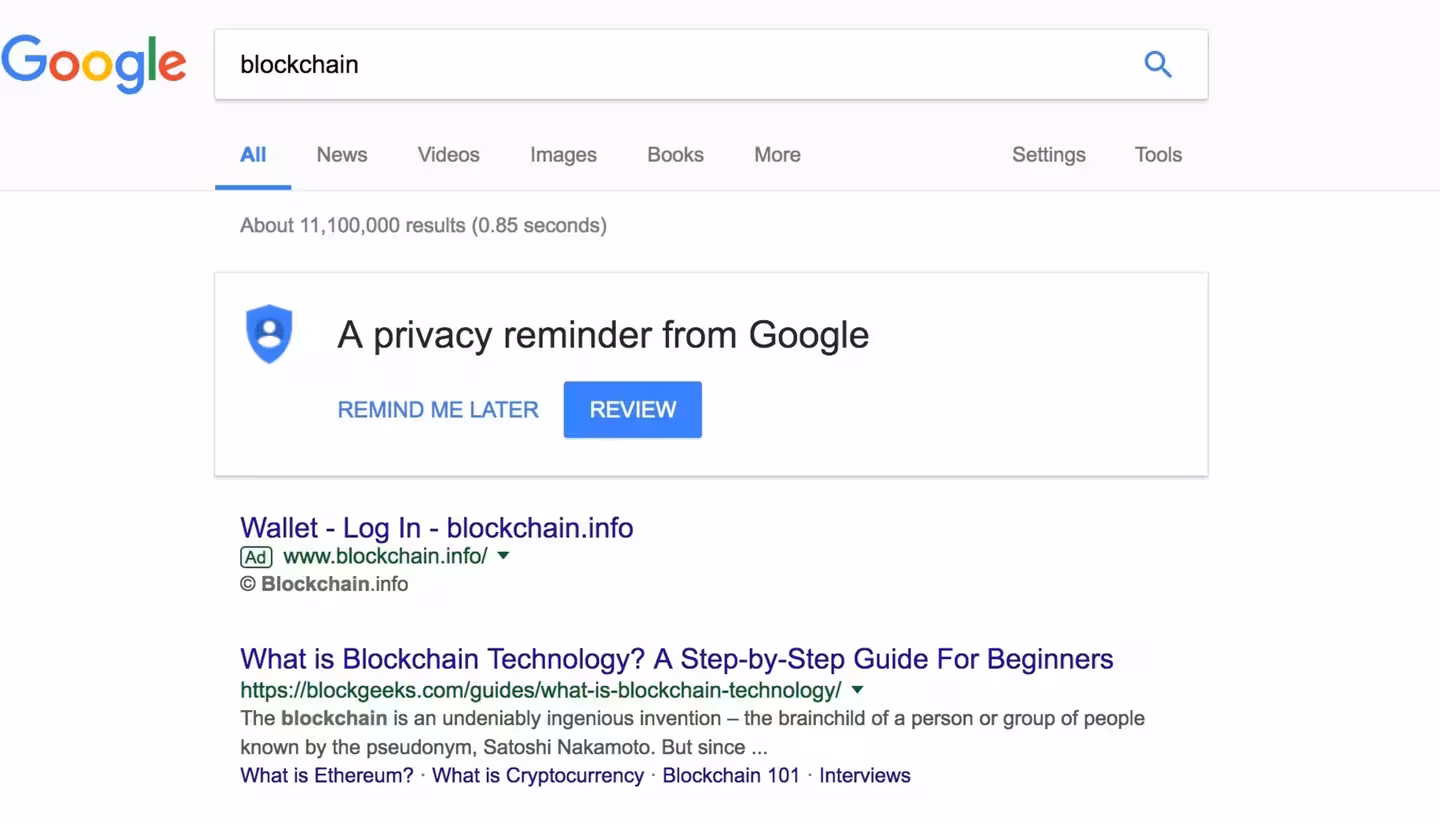The height and width of the screenshot is (824, 1440).
Task: Switch to the Videos tab
Action: [448, 155]
